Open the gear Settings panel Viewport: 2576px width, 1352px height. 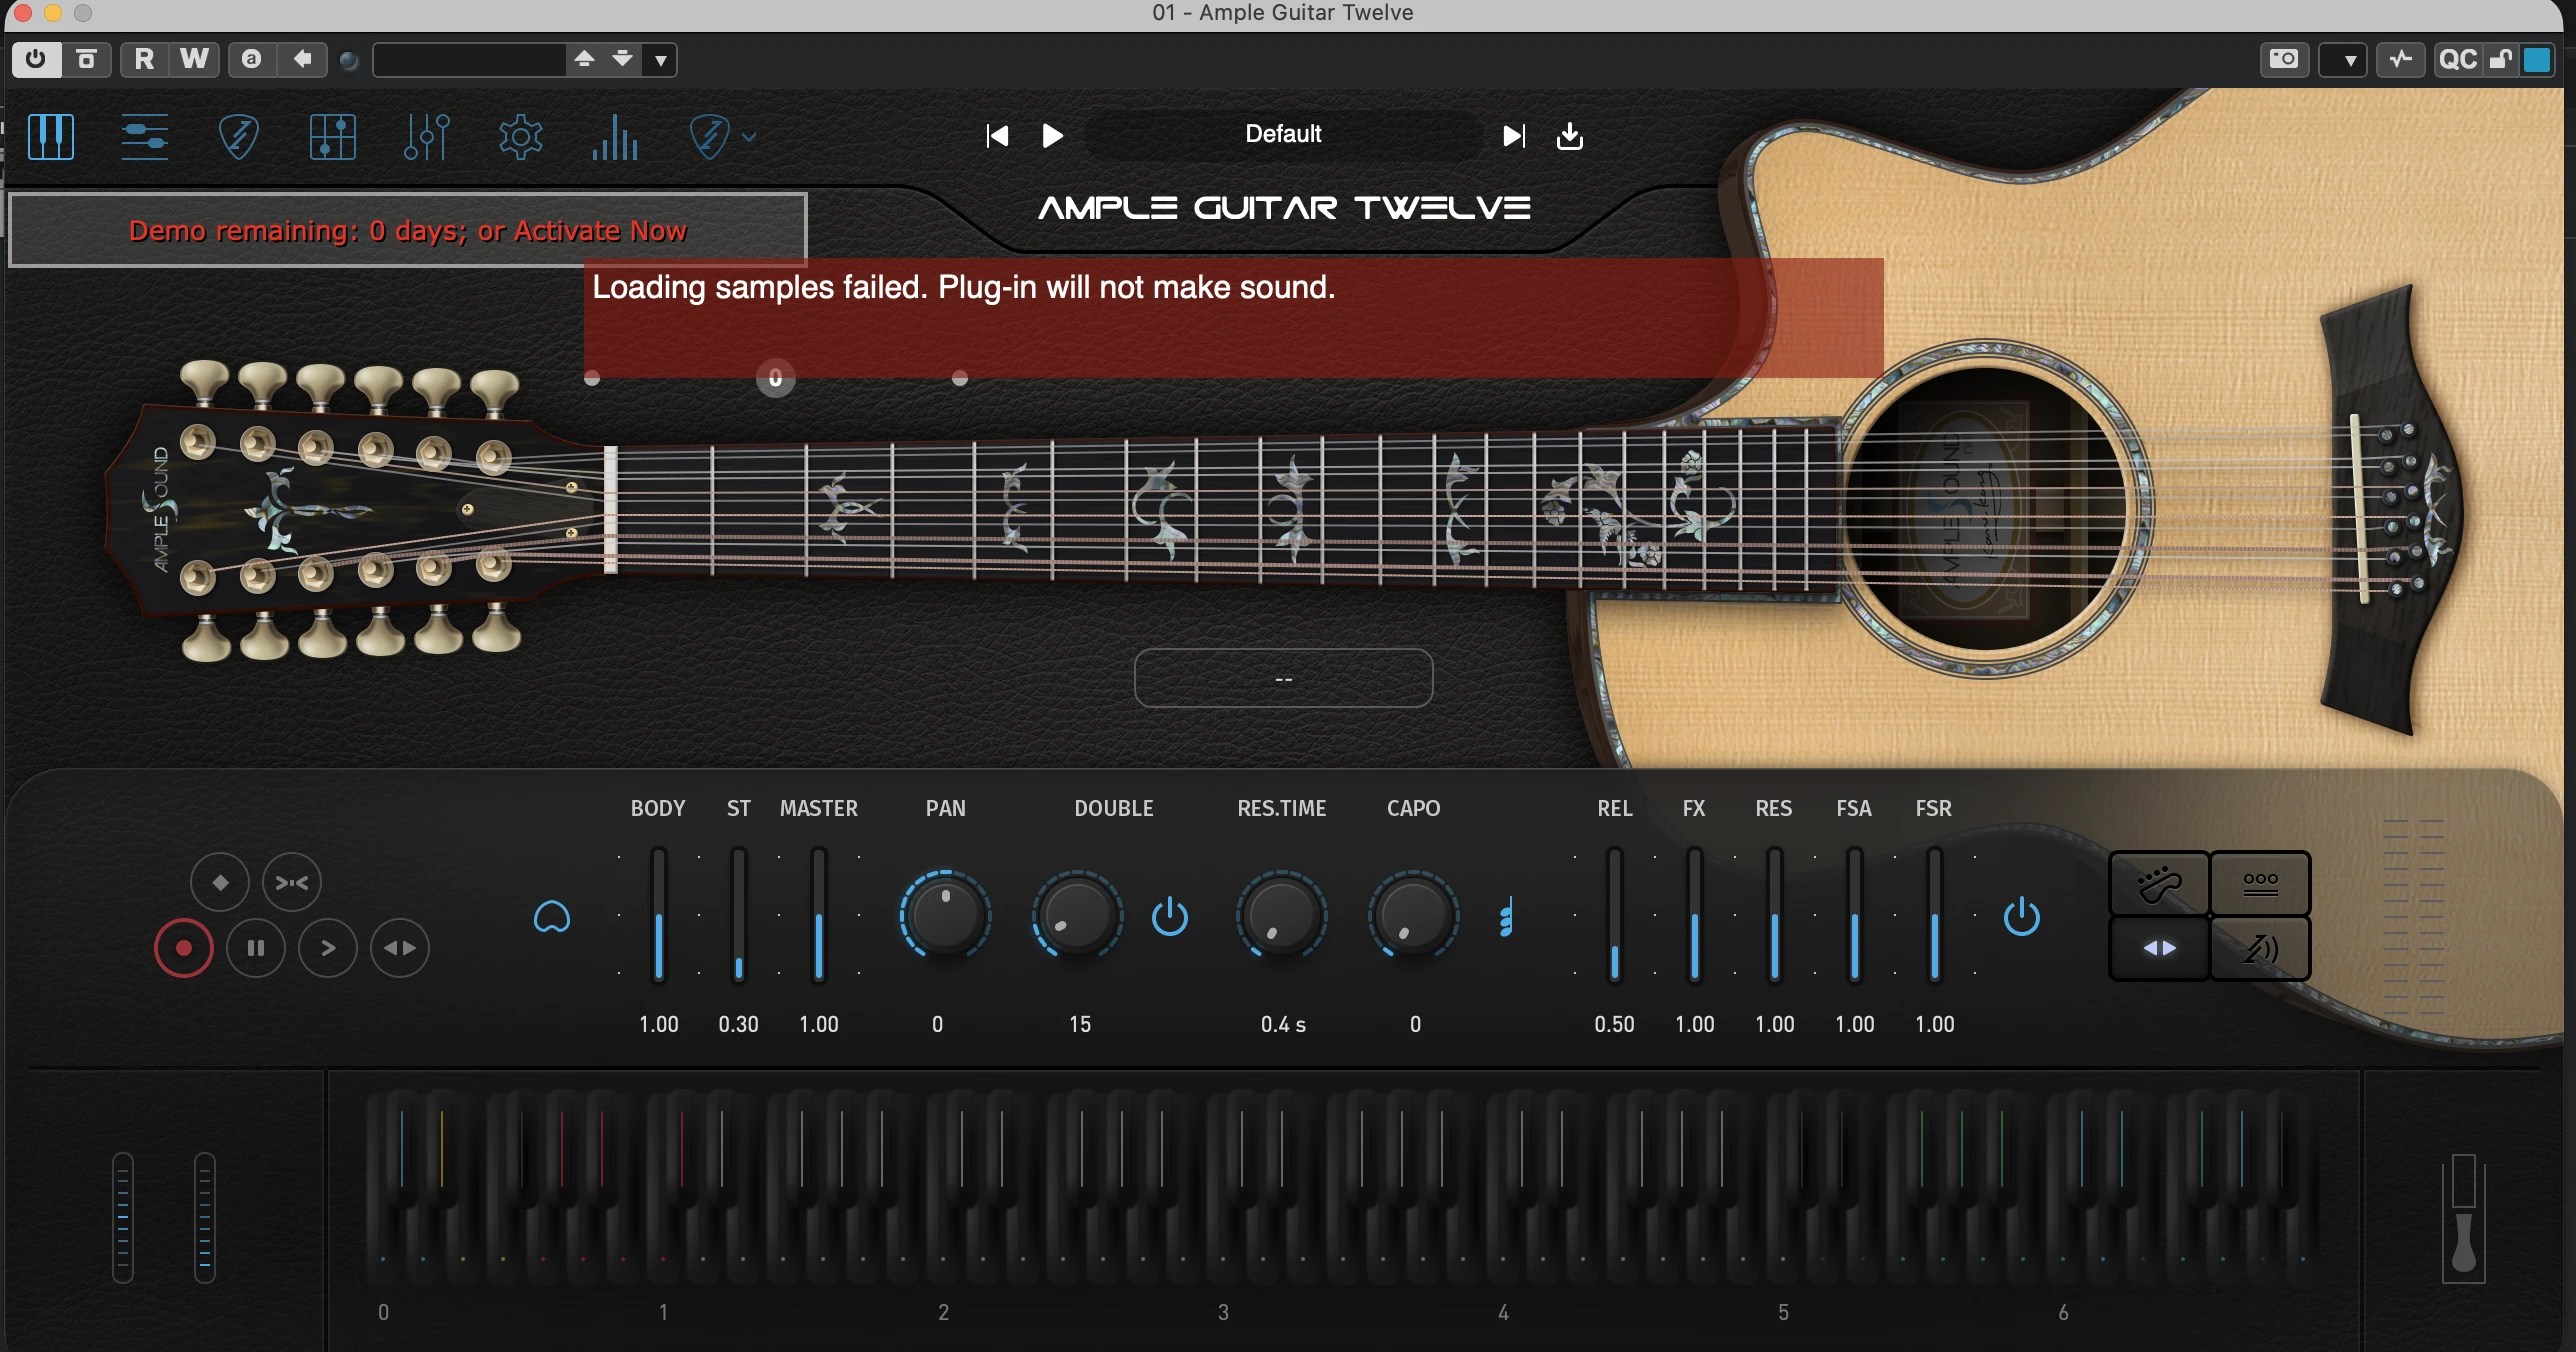tap(521, 136)
